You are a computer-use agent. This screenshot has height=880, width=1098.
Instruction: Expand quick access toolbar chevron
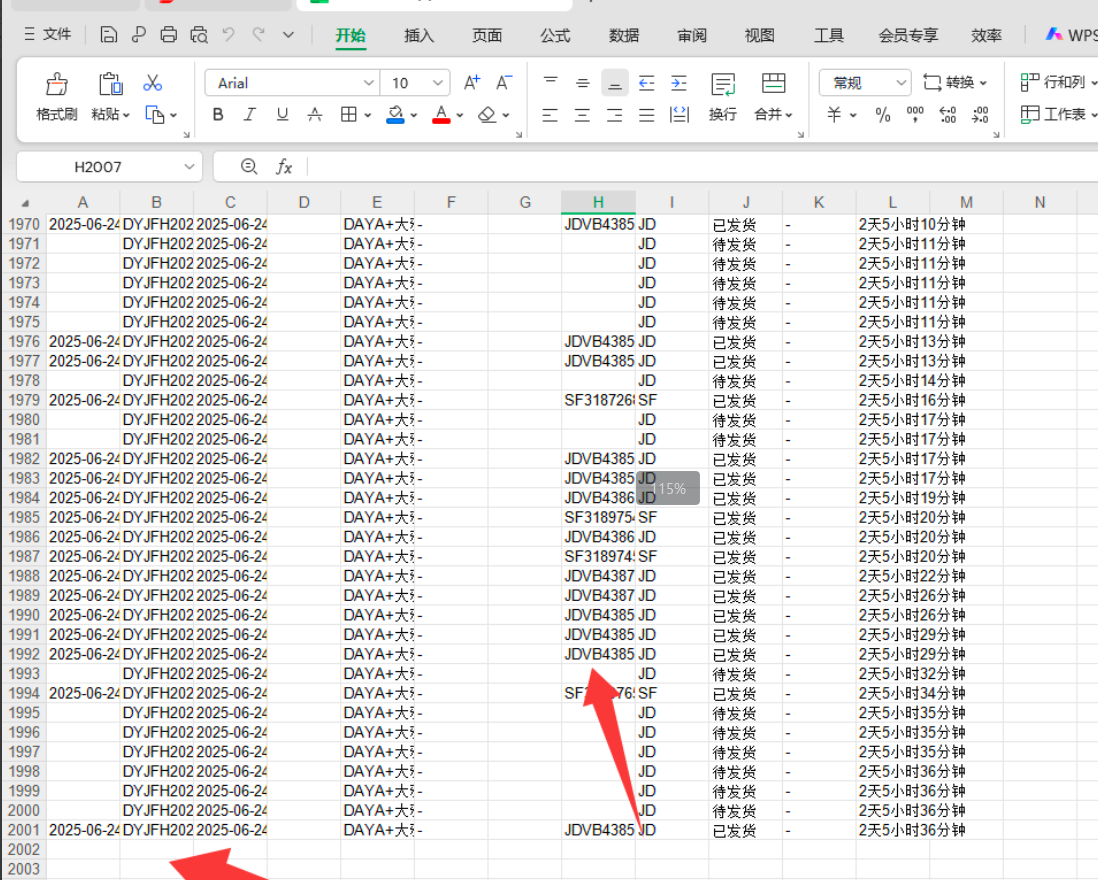[288, 34]
